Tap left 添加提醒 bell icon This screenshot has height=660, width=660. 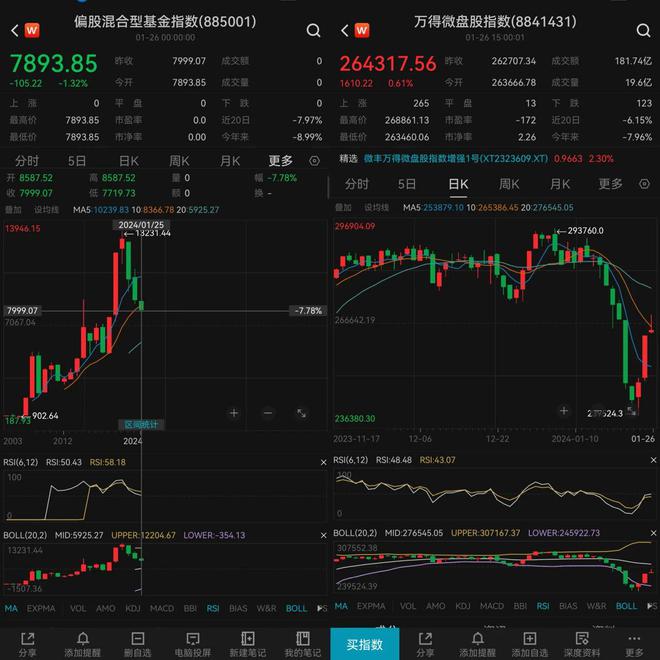pos(82,644)
